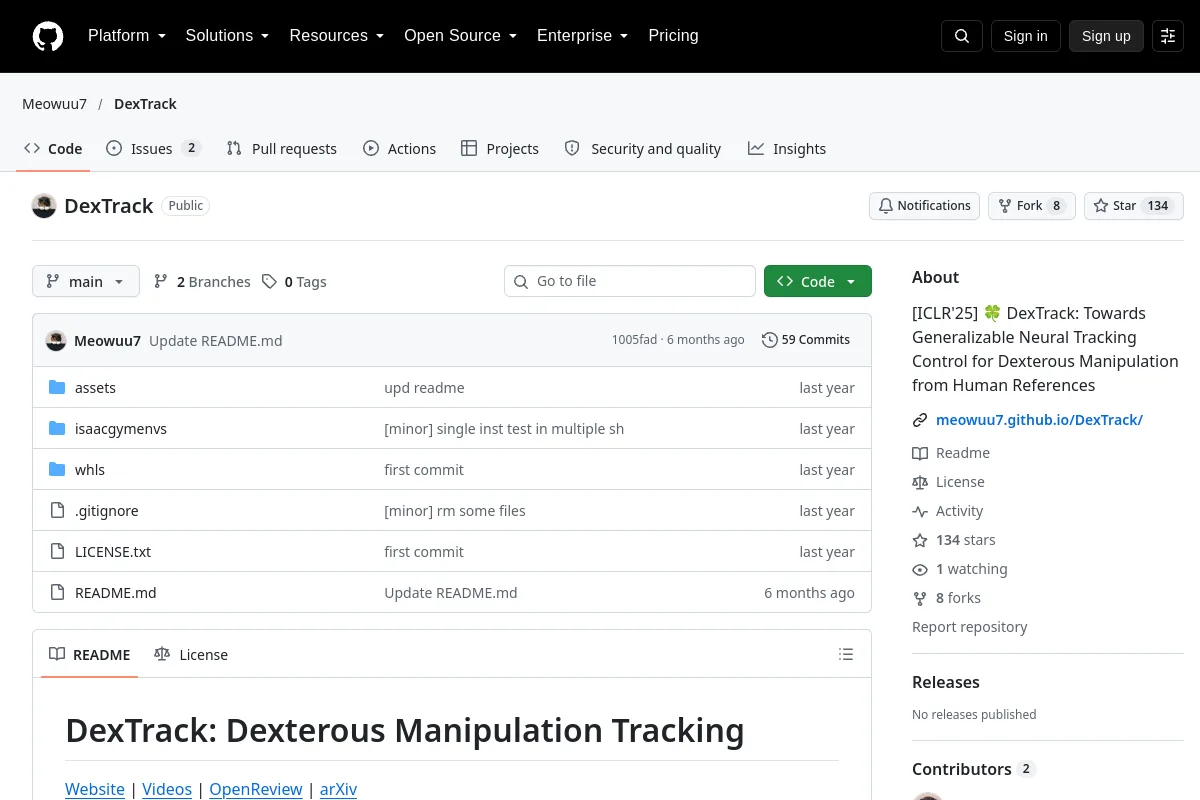Open commit message "[minor] single inst test in multiple sh"
1200x800 pixels.
504,429
